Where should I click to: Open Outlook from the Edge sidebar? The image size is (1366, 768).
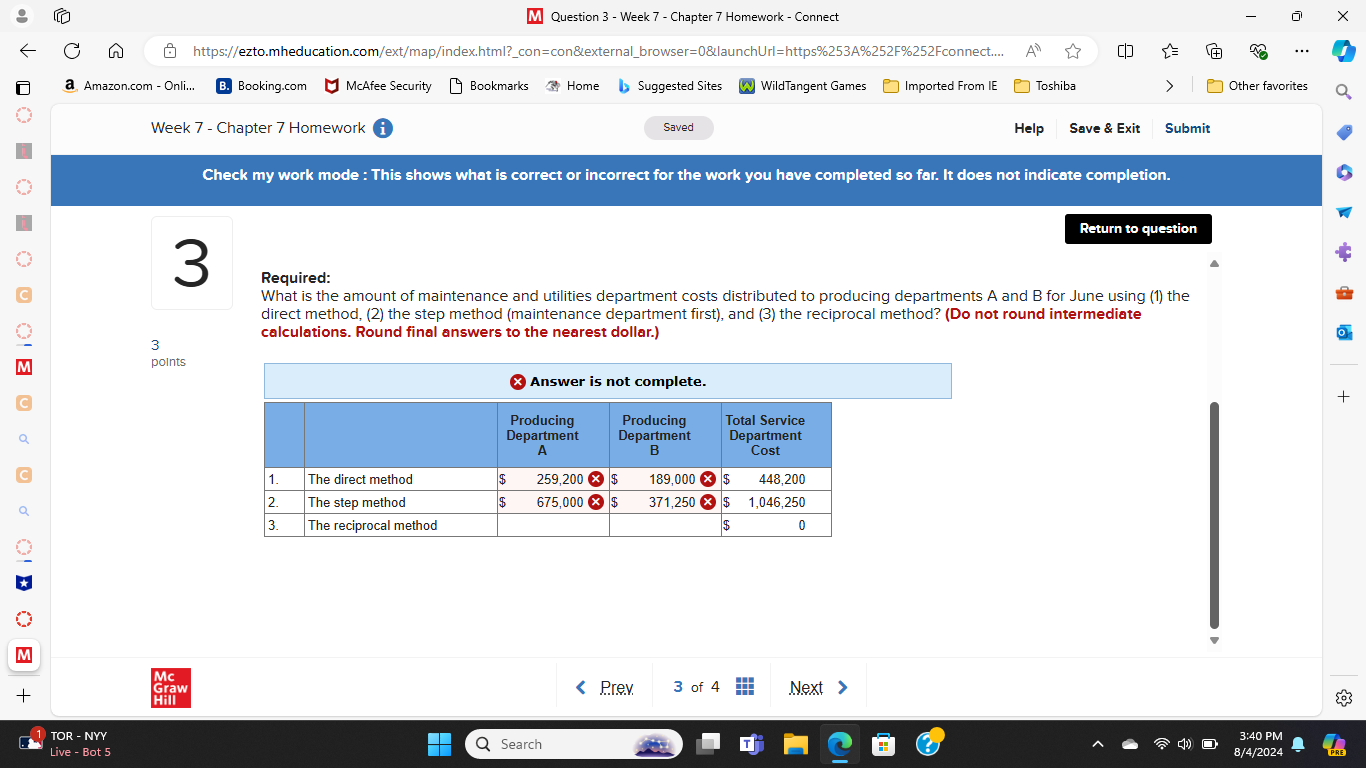[1343, 332]
